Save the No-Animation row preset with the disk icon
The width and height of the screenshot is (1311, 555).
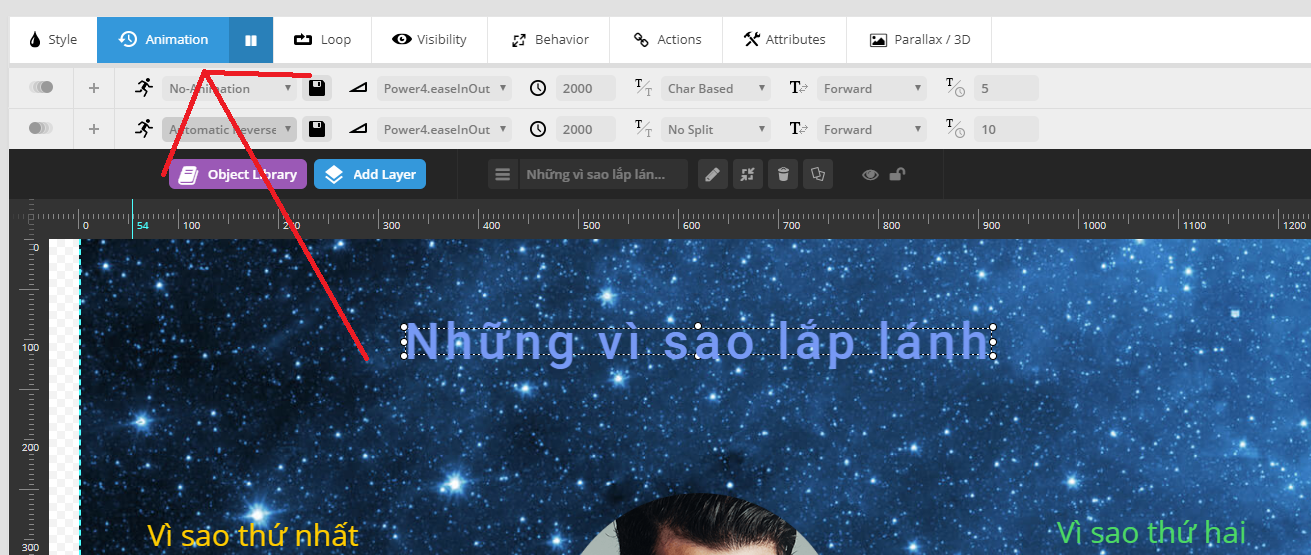(x=317, y=88)
